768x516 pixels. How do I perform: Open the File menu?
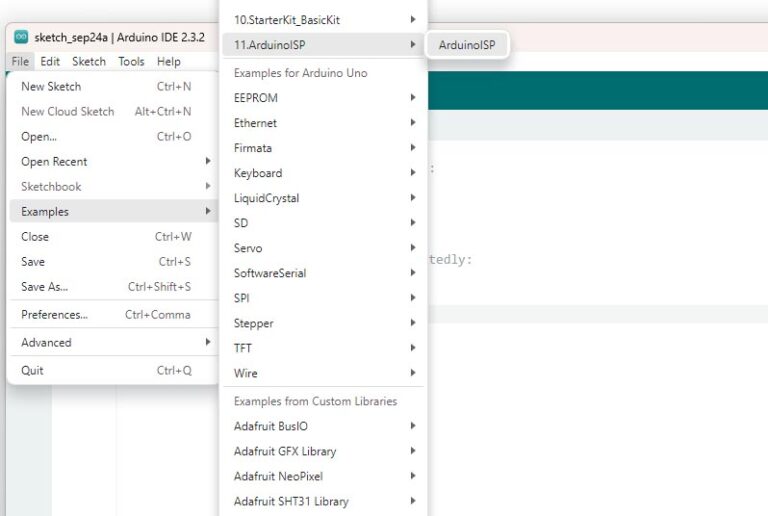pos(20,62)
